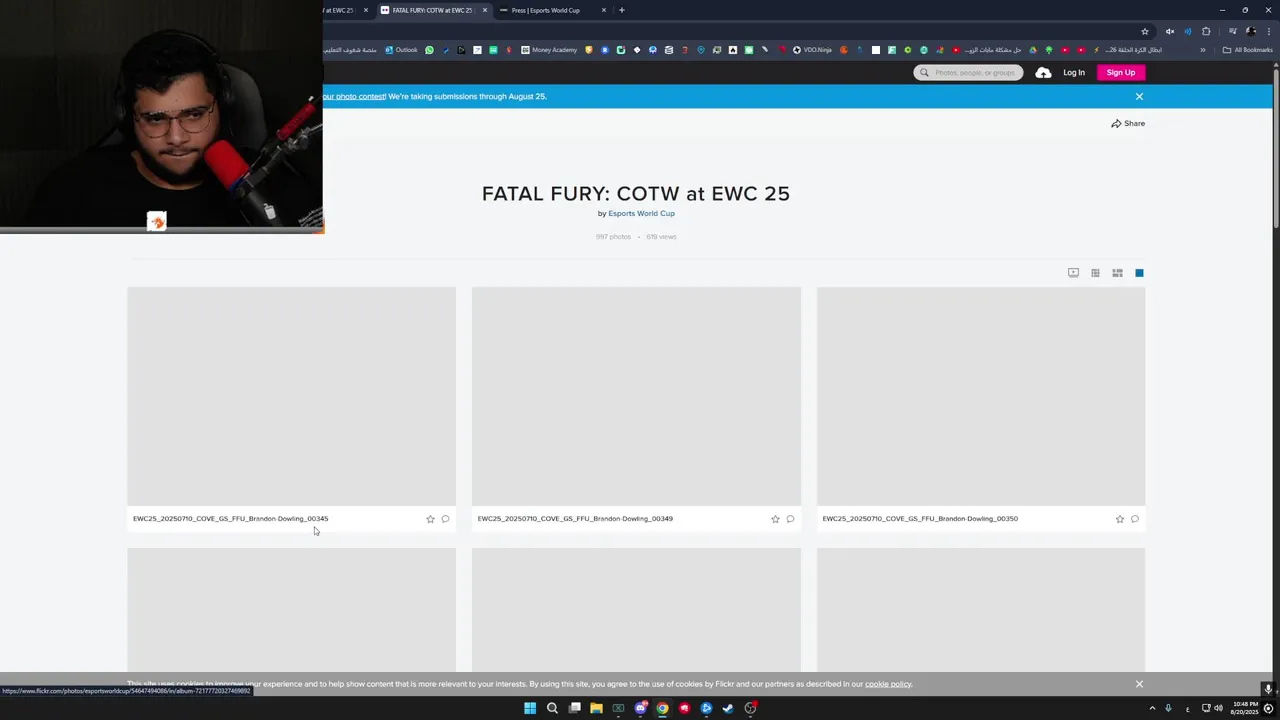Open the thumbnail for photo Brandon-Dowling_00349
1280x720 pixels.
tap(636, 396)
